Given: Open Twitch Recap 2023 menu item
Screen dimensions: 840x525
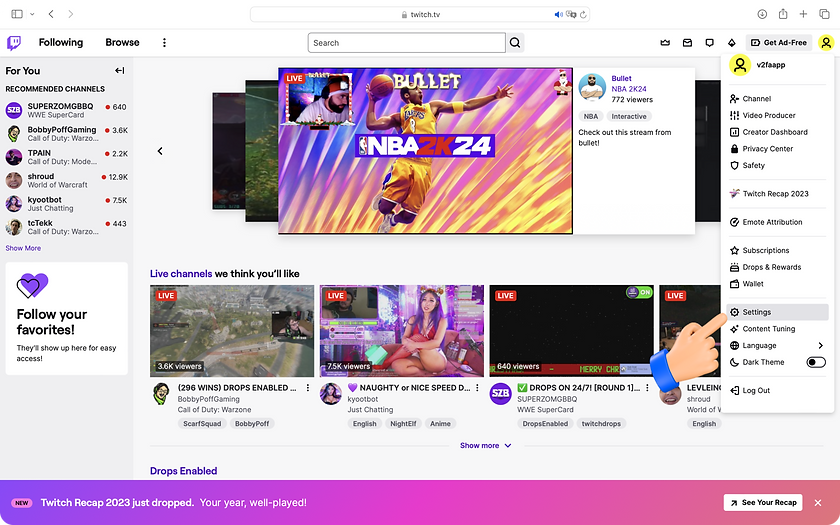Looking at the screenshot, I should pyautogui.click(x=777, y=193).
